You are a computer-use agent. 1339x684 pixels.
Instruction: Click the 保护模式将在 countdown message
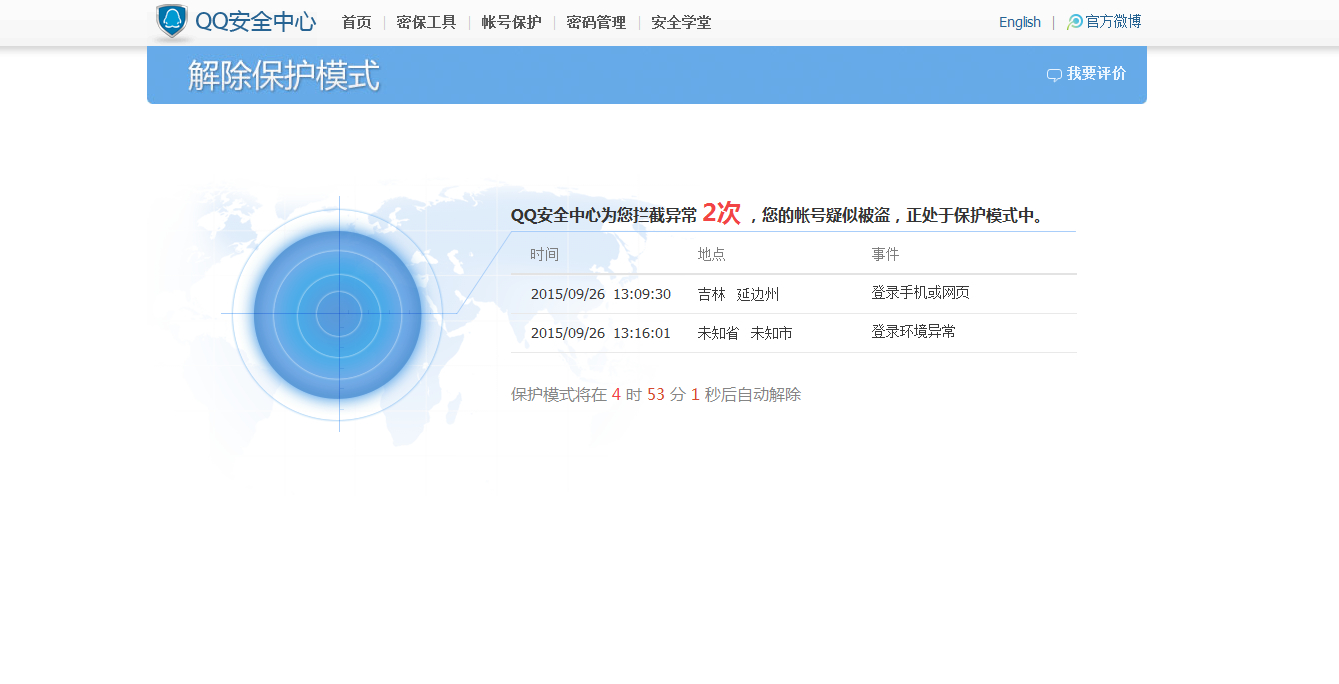click(x=656, y=394)
